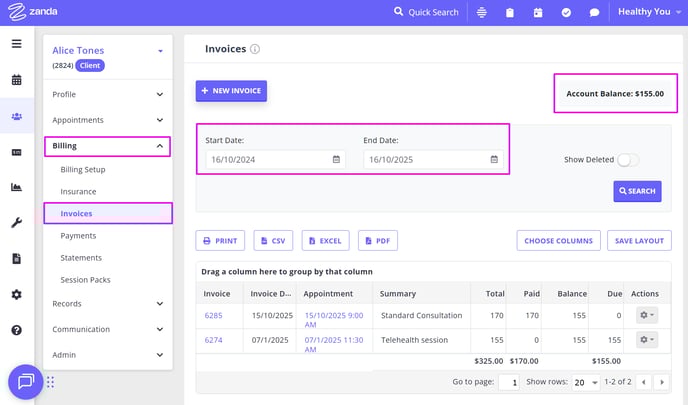The height and width of the screenshot is (405, 688).
Task: Open the hamburger menu icon
Action: tap(16, 44)
